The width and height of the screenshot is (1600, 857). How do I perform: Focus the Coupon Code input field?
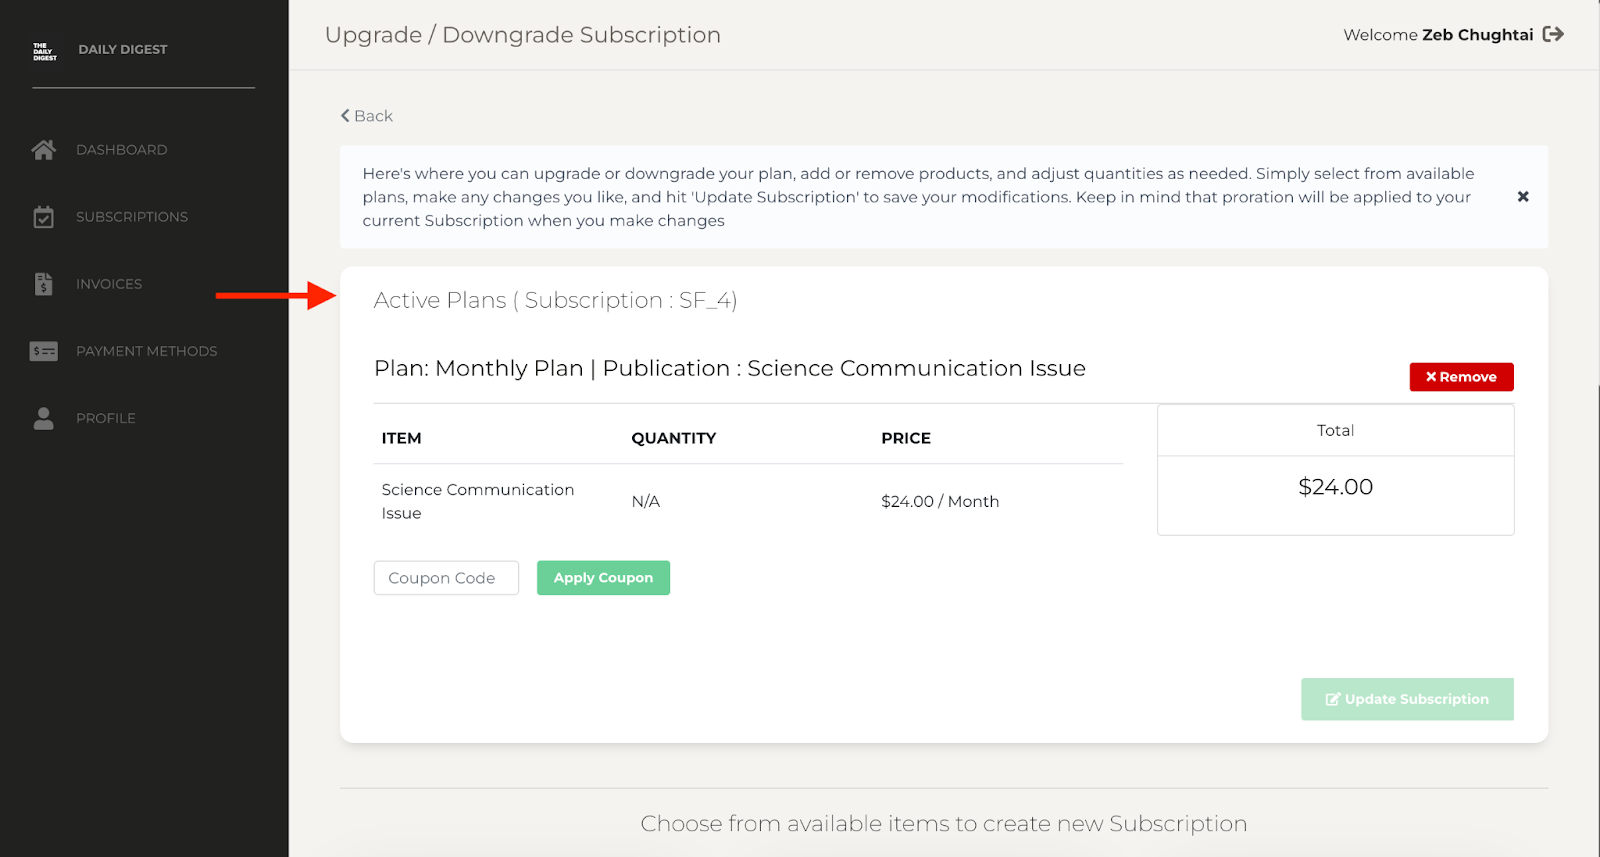point(446,578)
